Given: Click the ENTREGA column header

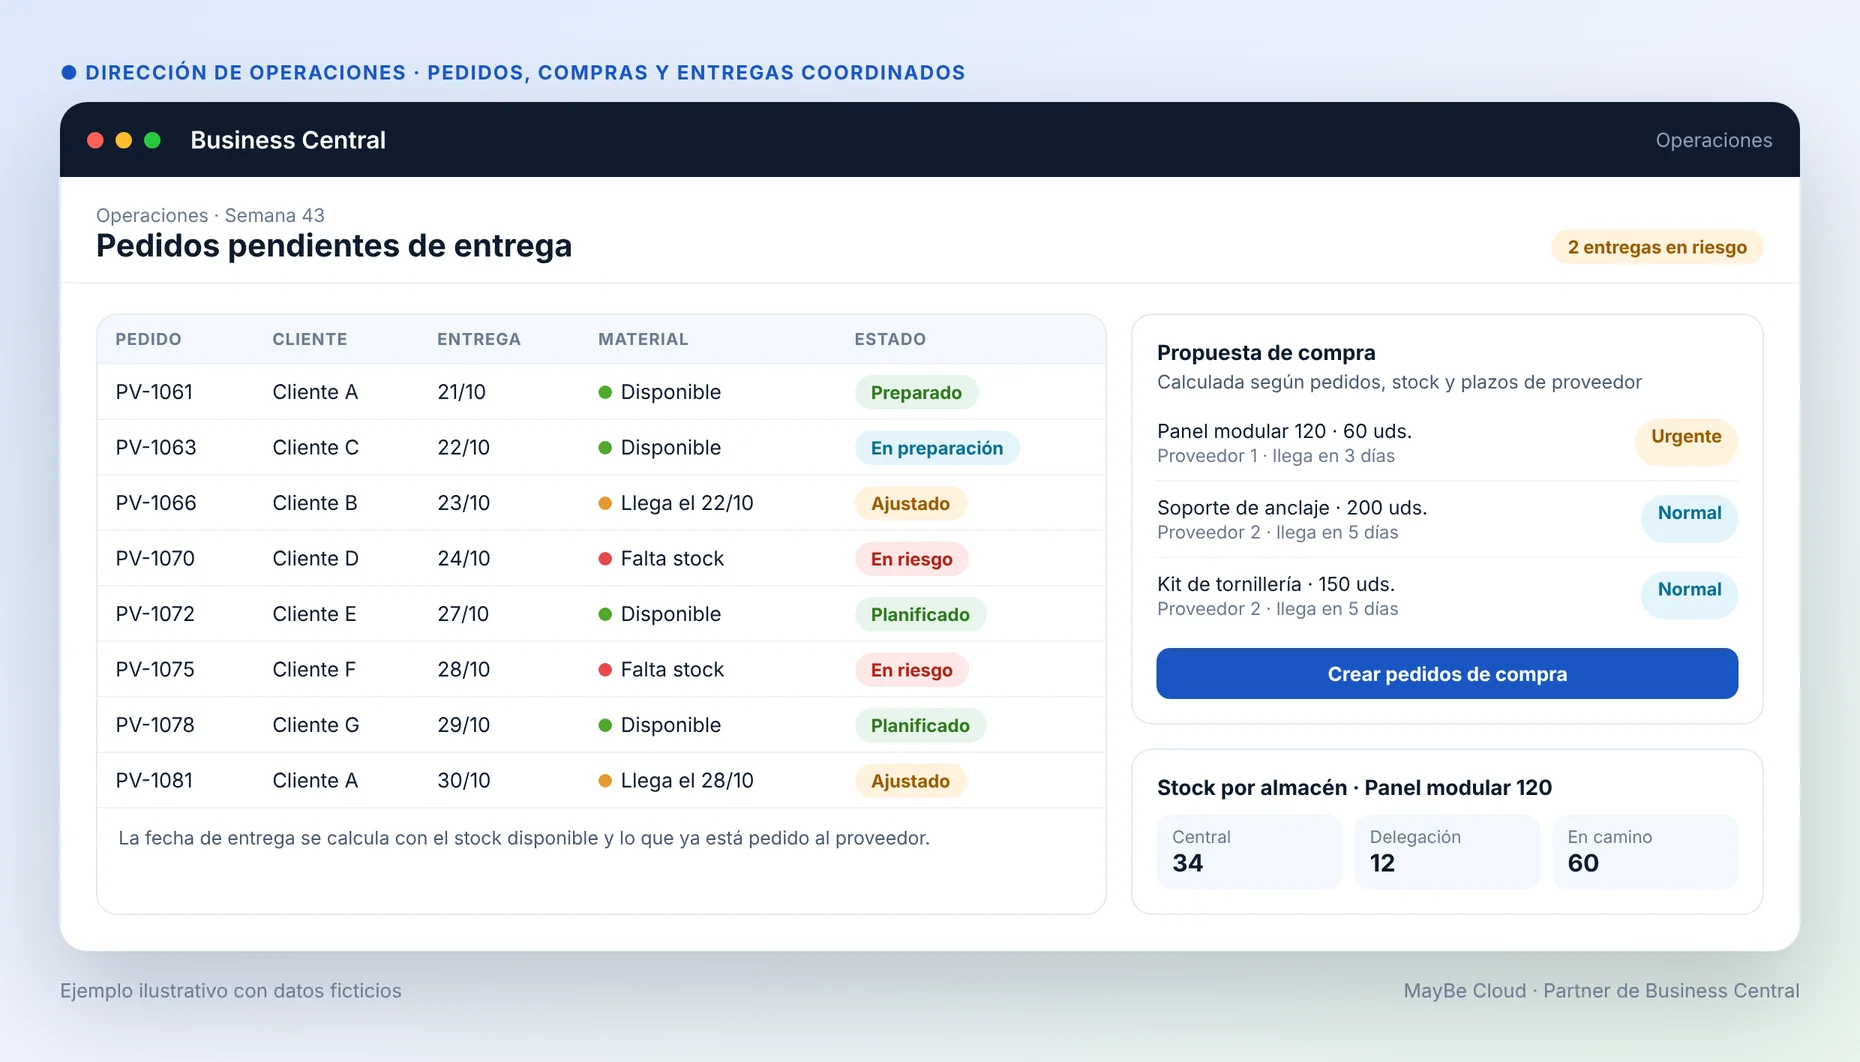Looking at the screenshot, I should point(479,339).
